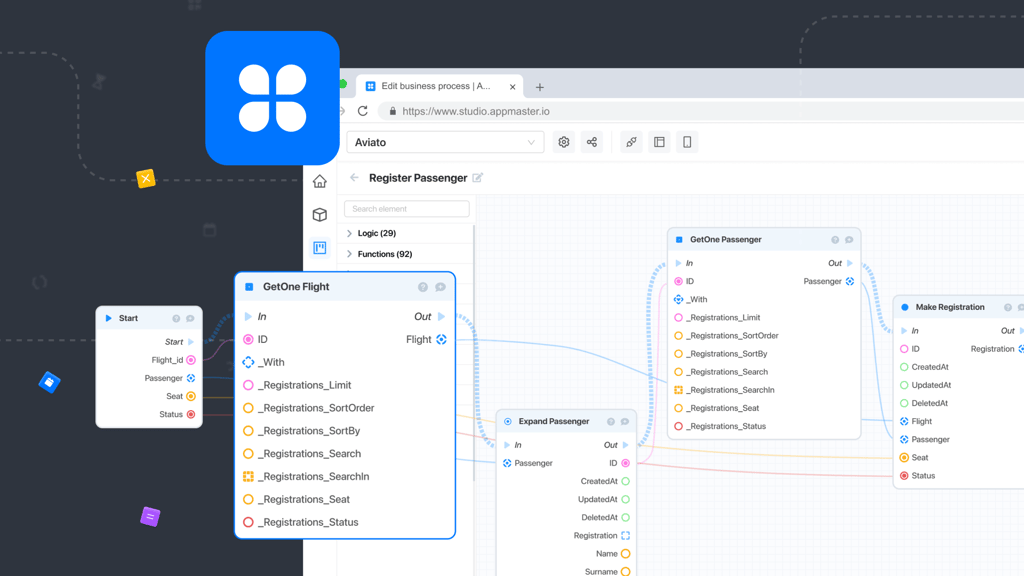Select the Seat output pin on Start block
The width and height of the screenshot is (1024, 576).
[191, 396]
